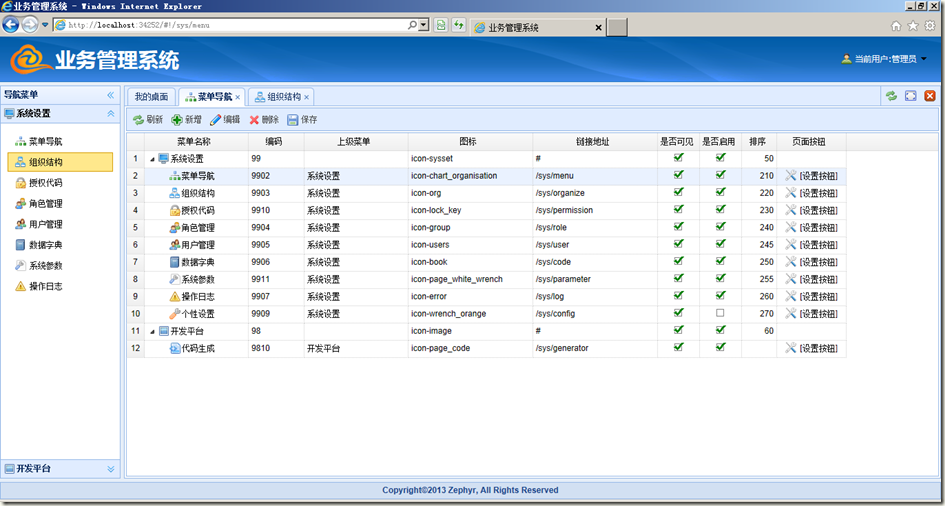Click the red close-all icon in tab bar
The image size is (945, 506).
pyautogui.click(x=930, y=96)
